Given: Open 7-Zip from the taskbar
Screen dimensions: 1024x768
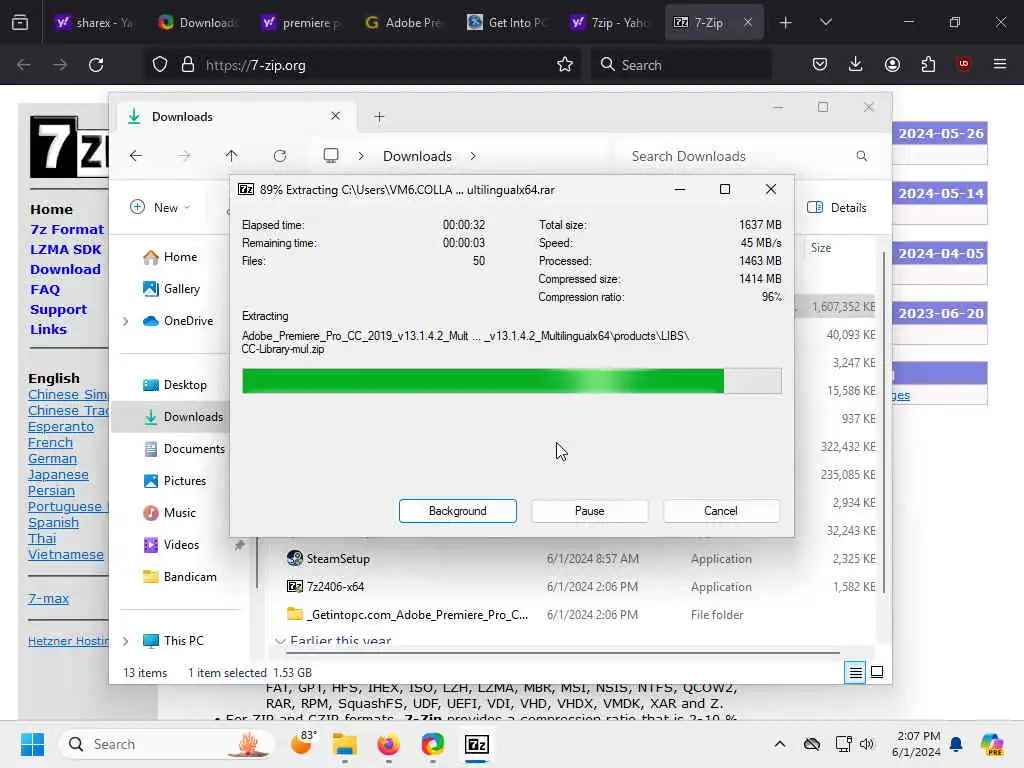Looking at the screenshot, I should (477, 744).
